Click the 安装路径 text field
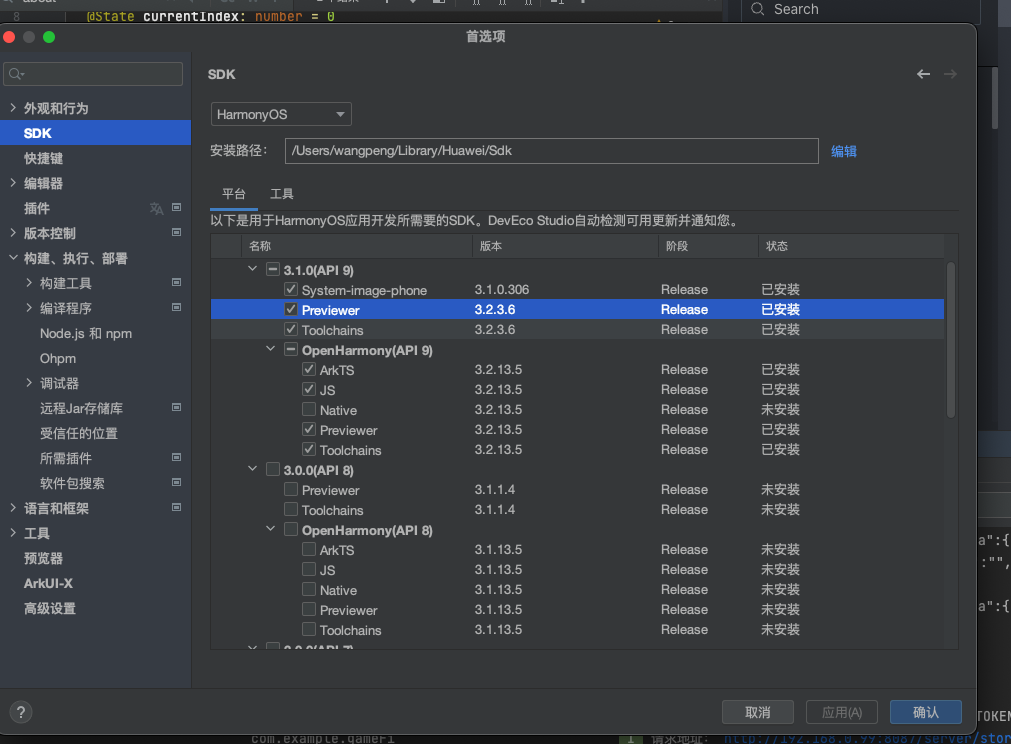 [x=552, y=151]
